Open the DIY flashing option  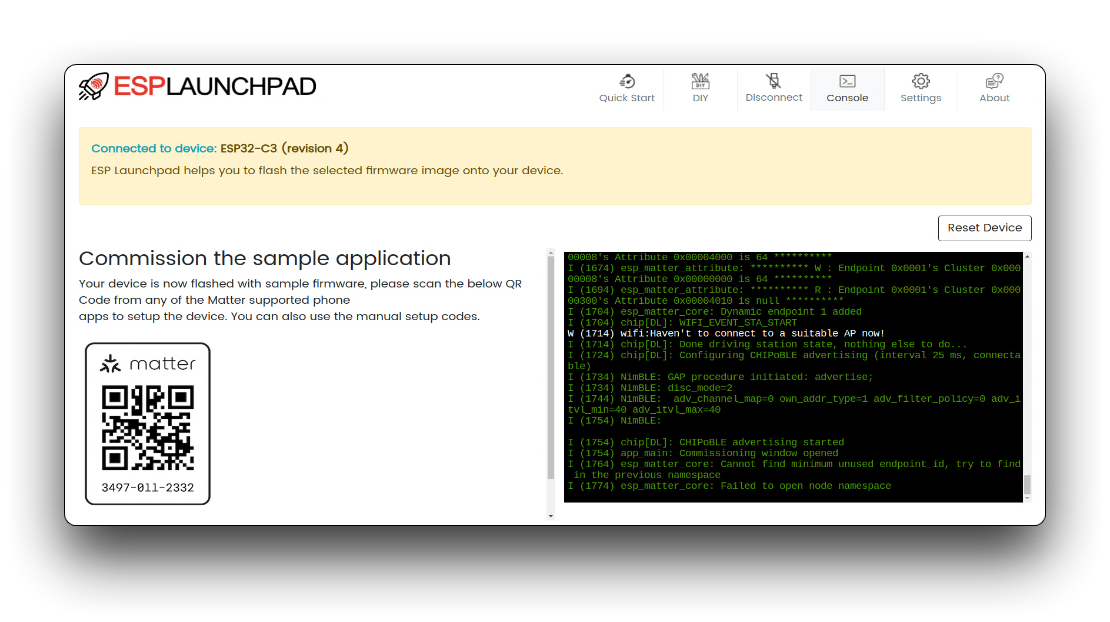point(700,89)
